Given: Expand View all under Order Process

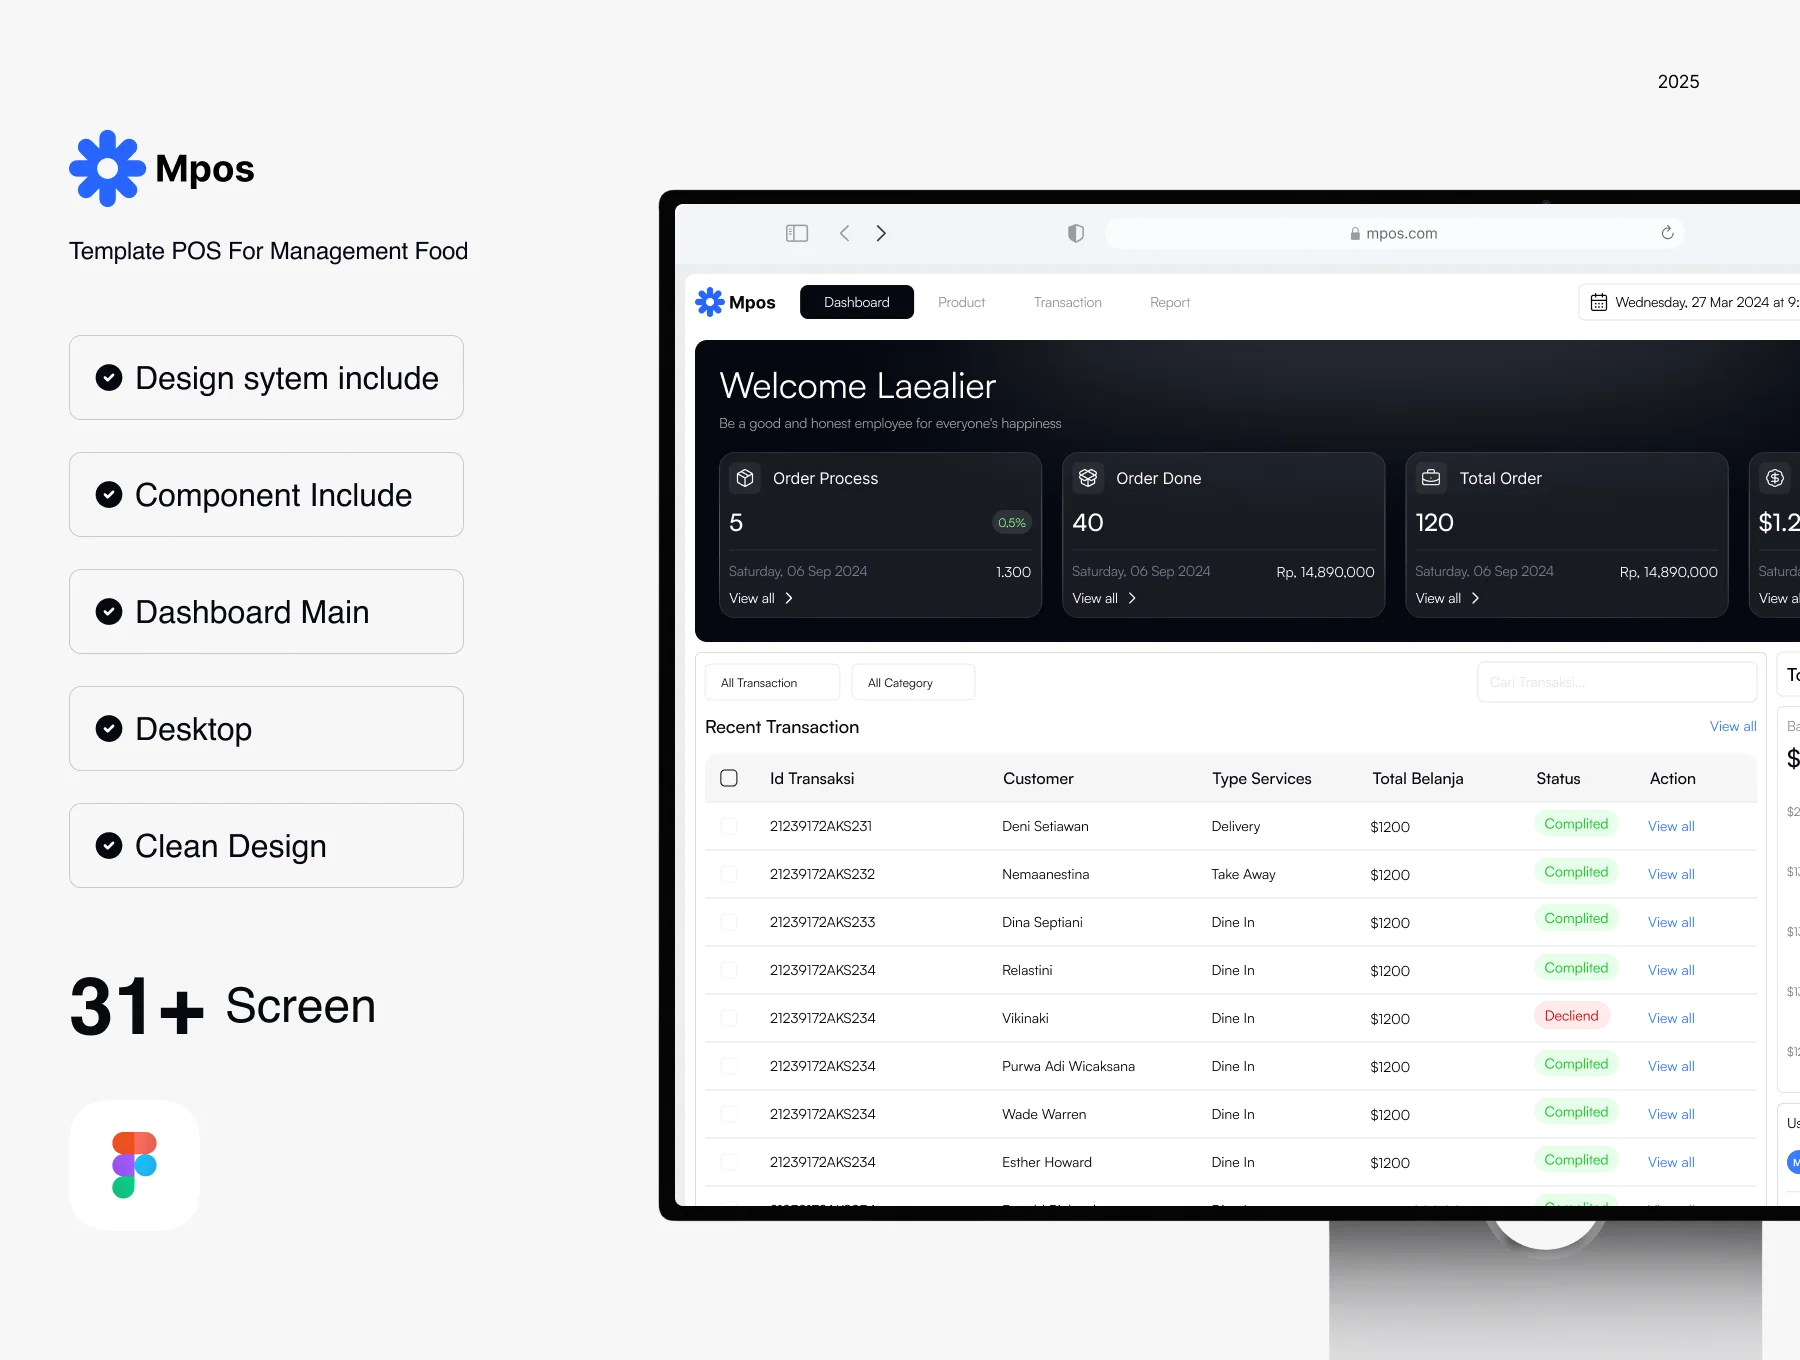Looking at the screenshot, I should [x=761, y=598].
